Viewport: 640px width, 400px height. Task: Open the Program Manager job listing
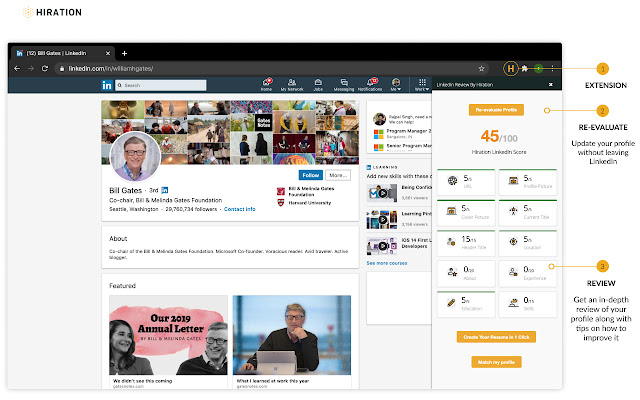402,133
